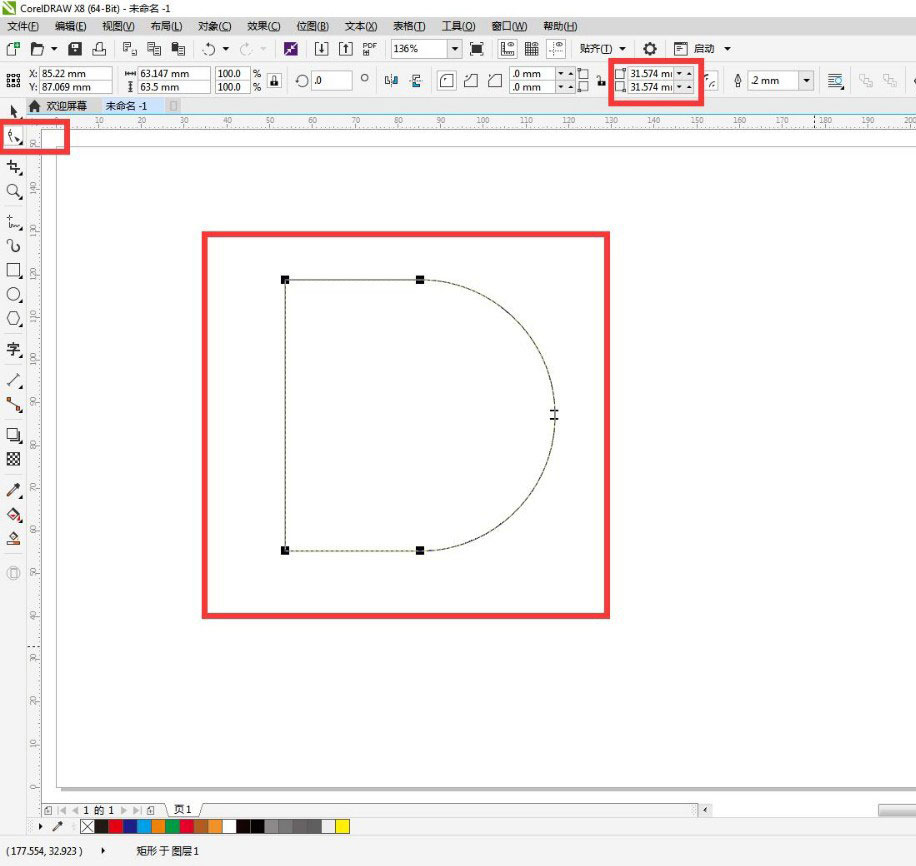Select the Freehand tool
The width and height of the screenshot is (916, 866).
click(x=14, y=222)
